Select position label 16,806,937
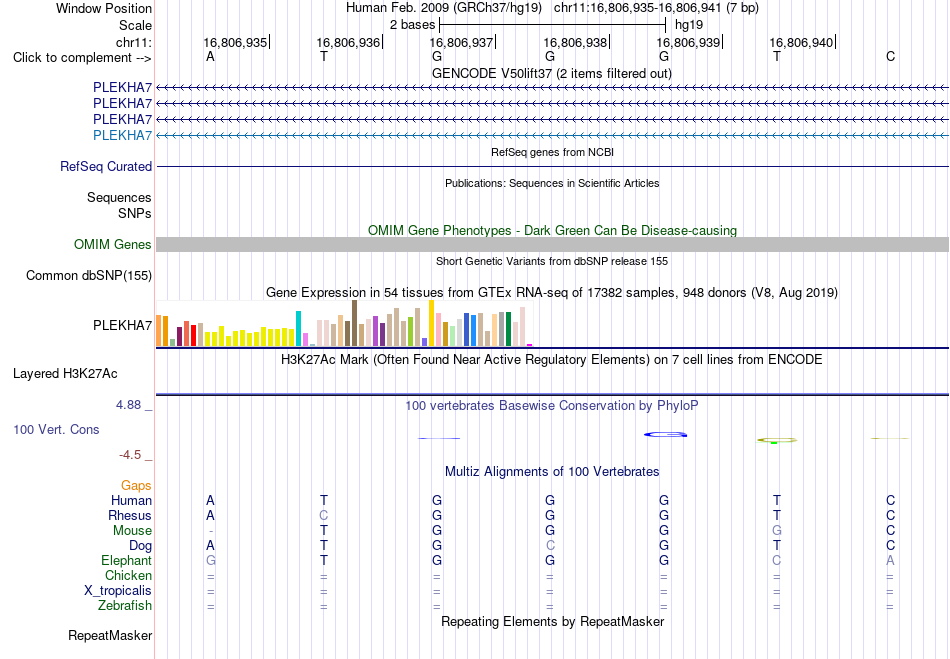This screenshot has height=659, width=950. [462, 42]
